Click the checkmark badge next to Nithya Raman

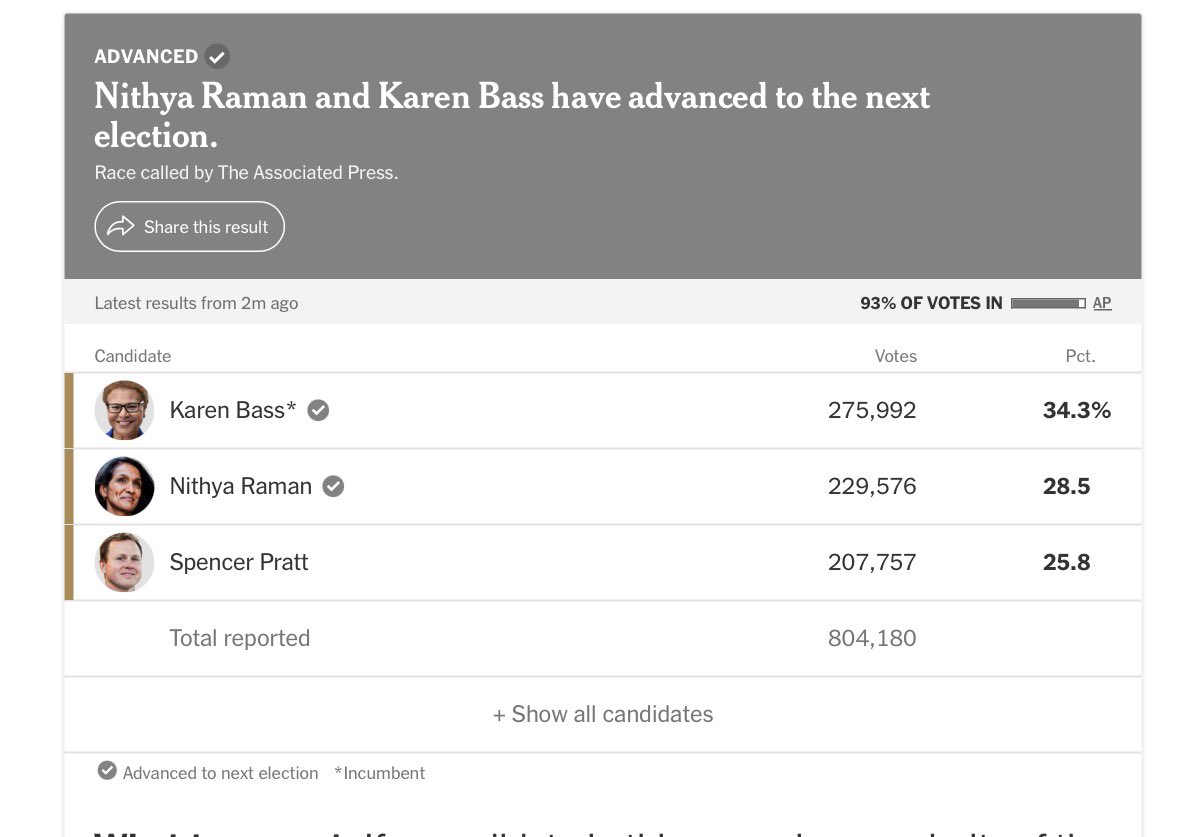[333, 486]
